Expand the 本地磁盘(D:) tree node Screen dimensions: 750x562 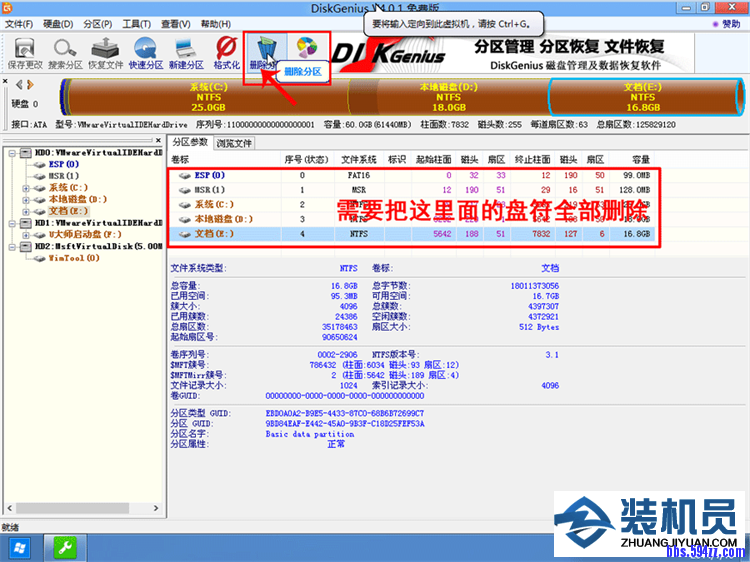(x=26, y=199)
